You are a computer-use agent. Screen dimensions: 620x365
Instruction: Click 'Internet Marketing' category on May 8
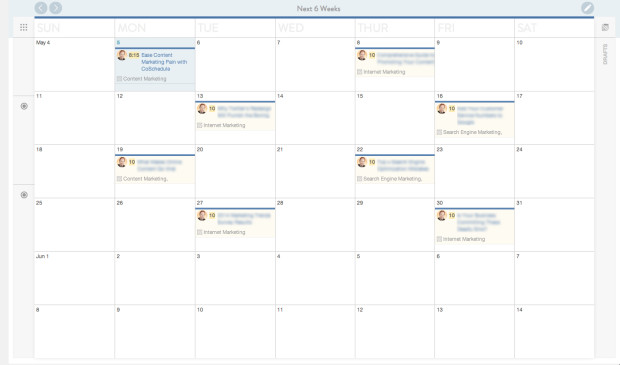384,72
